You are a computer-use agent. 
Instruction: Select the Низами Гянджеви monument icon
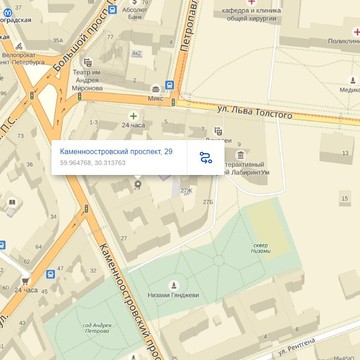pyautogui.click(x=173, y=285)
